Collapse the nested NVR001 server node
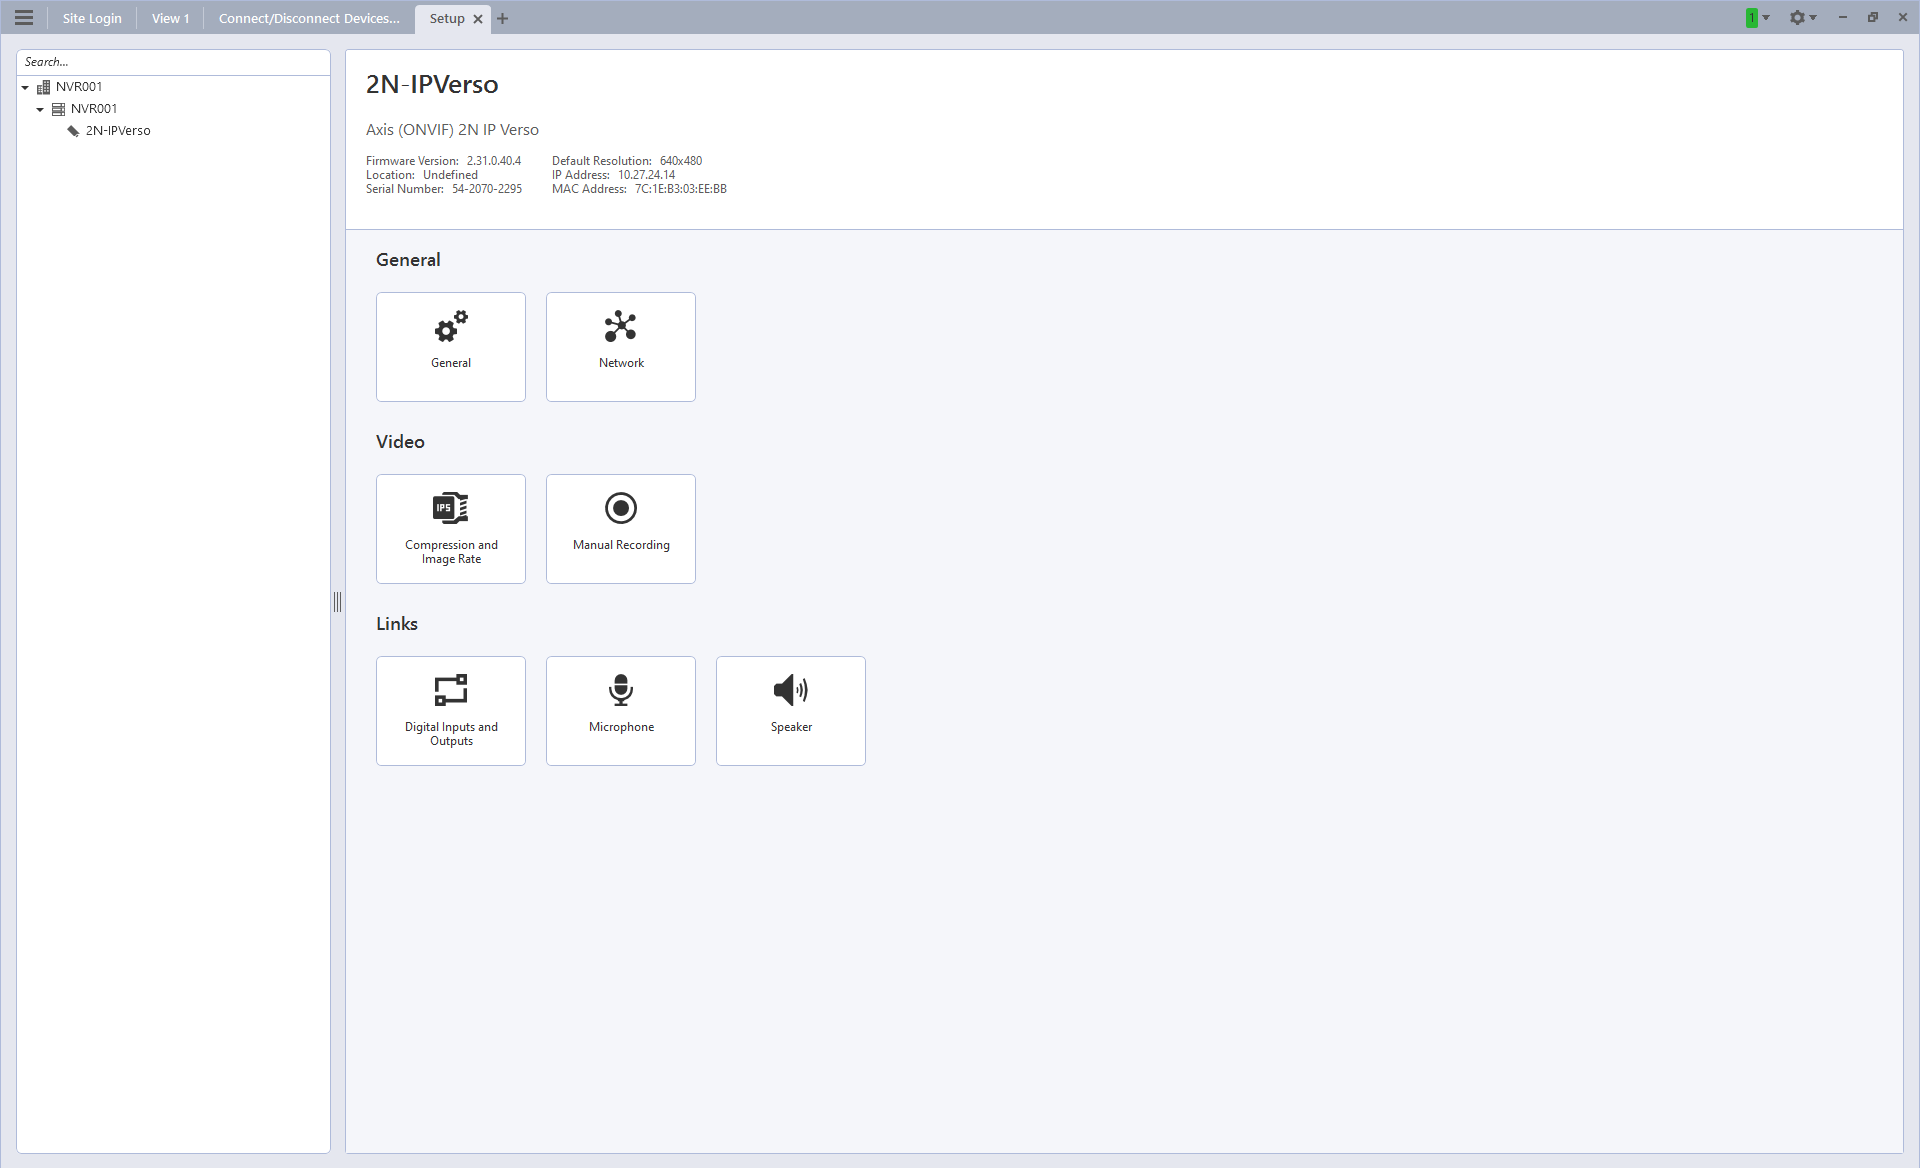 pyautogui.click(x=40, y=110)
